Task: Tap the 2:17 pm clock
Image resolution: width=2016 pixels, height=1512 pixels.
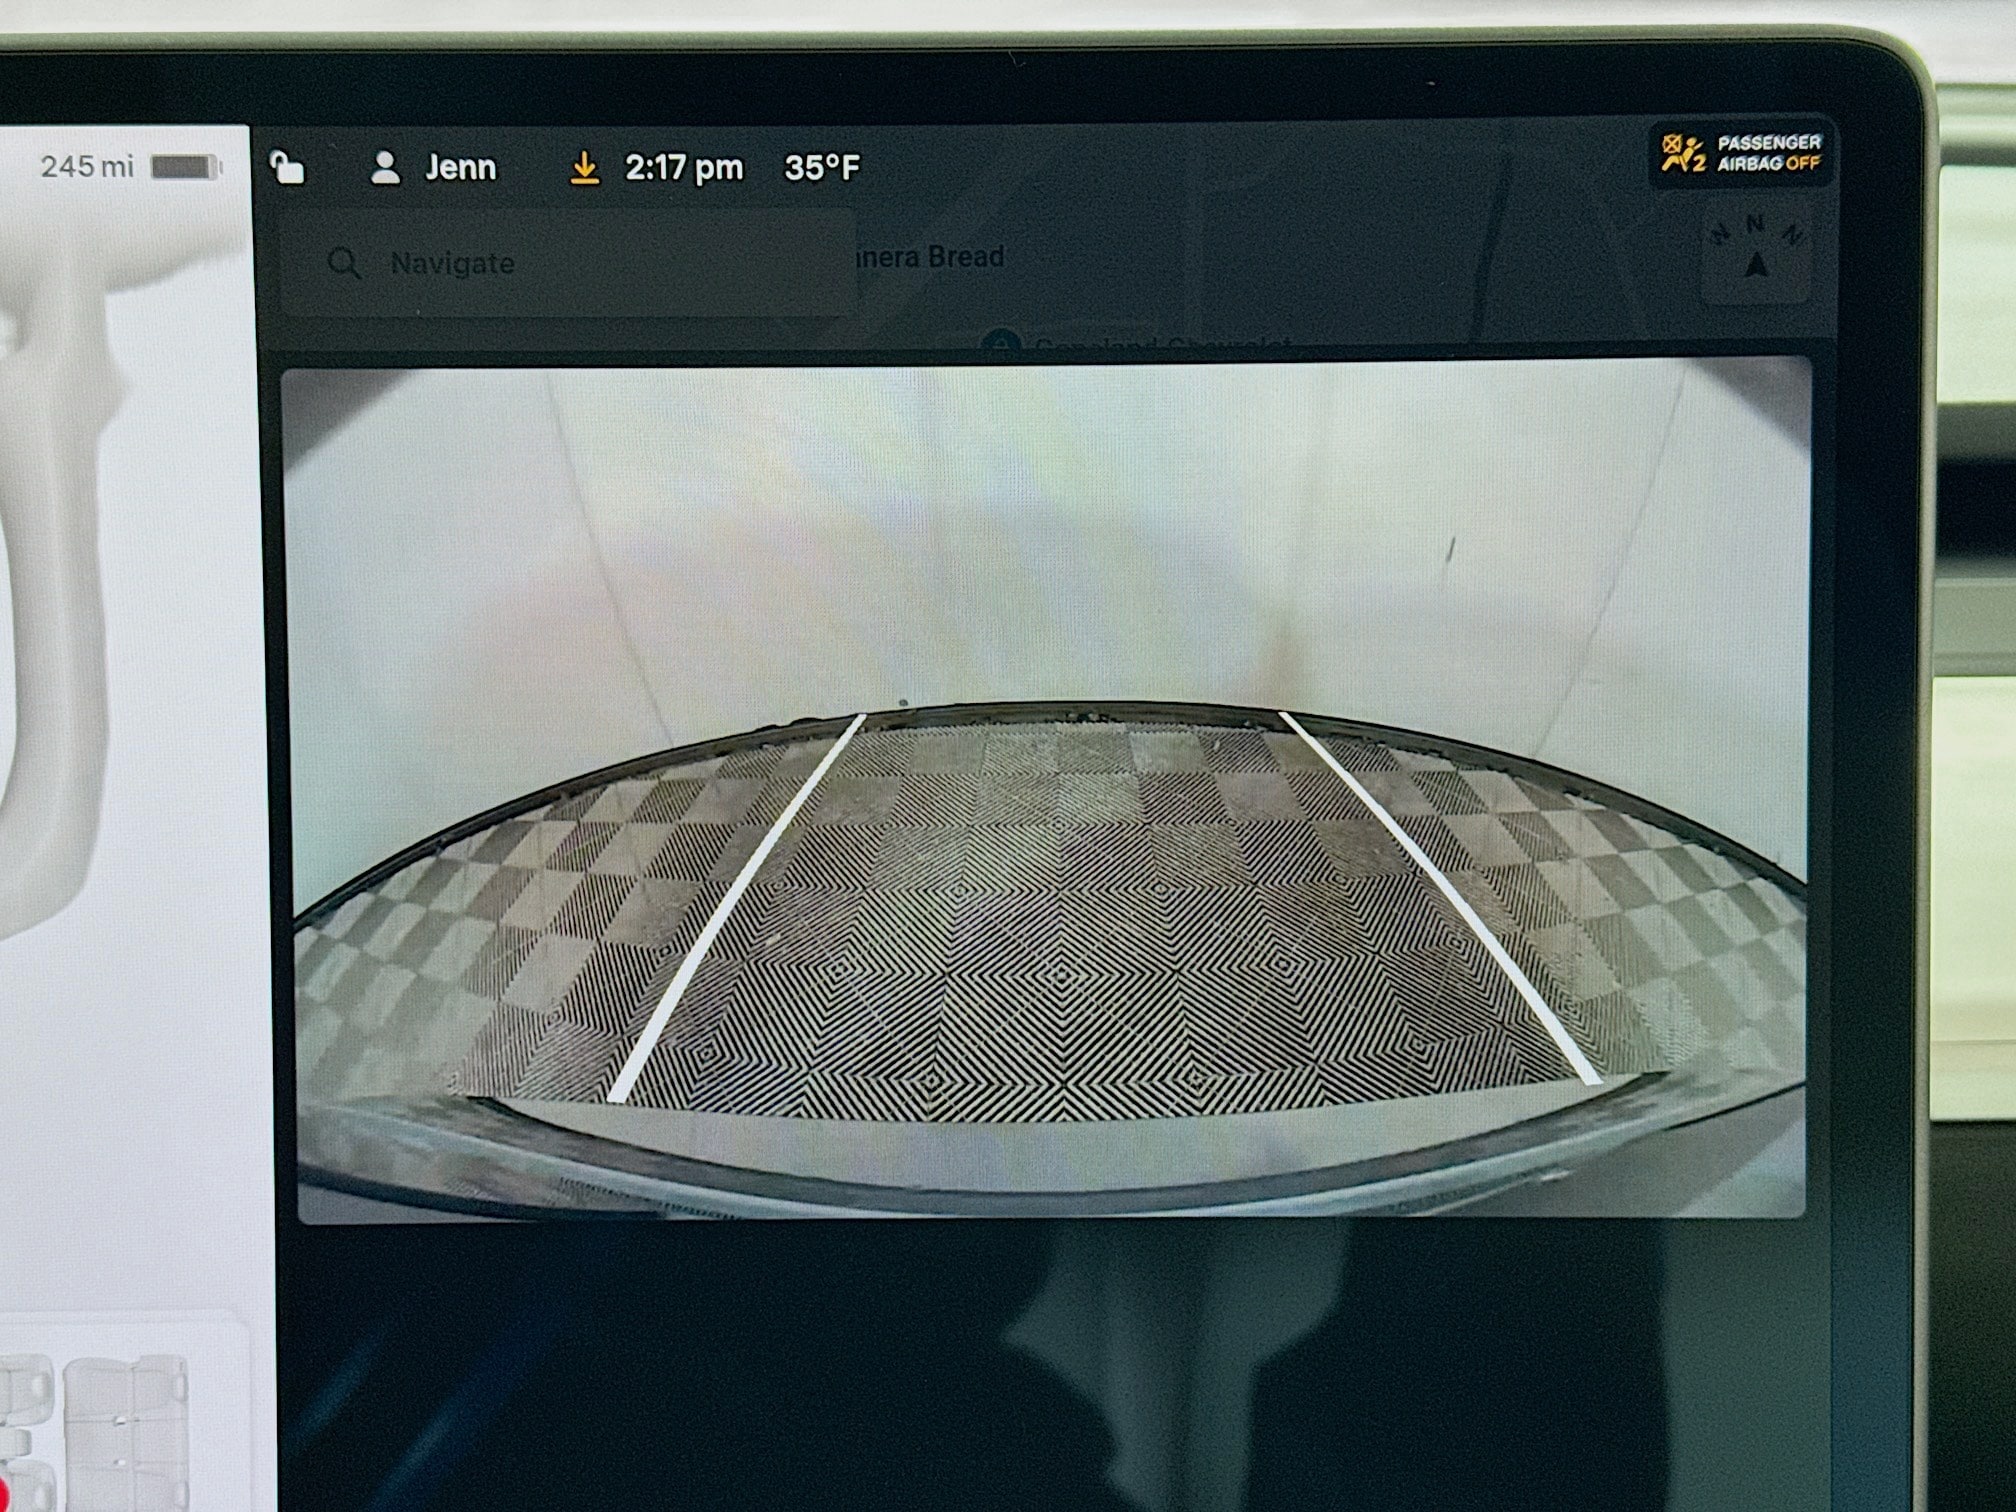Action: 684,168
